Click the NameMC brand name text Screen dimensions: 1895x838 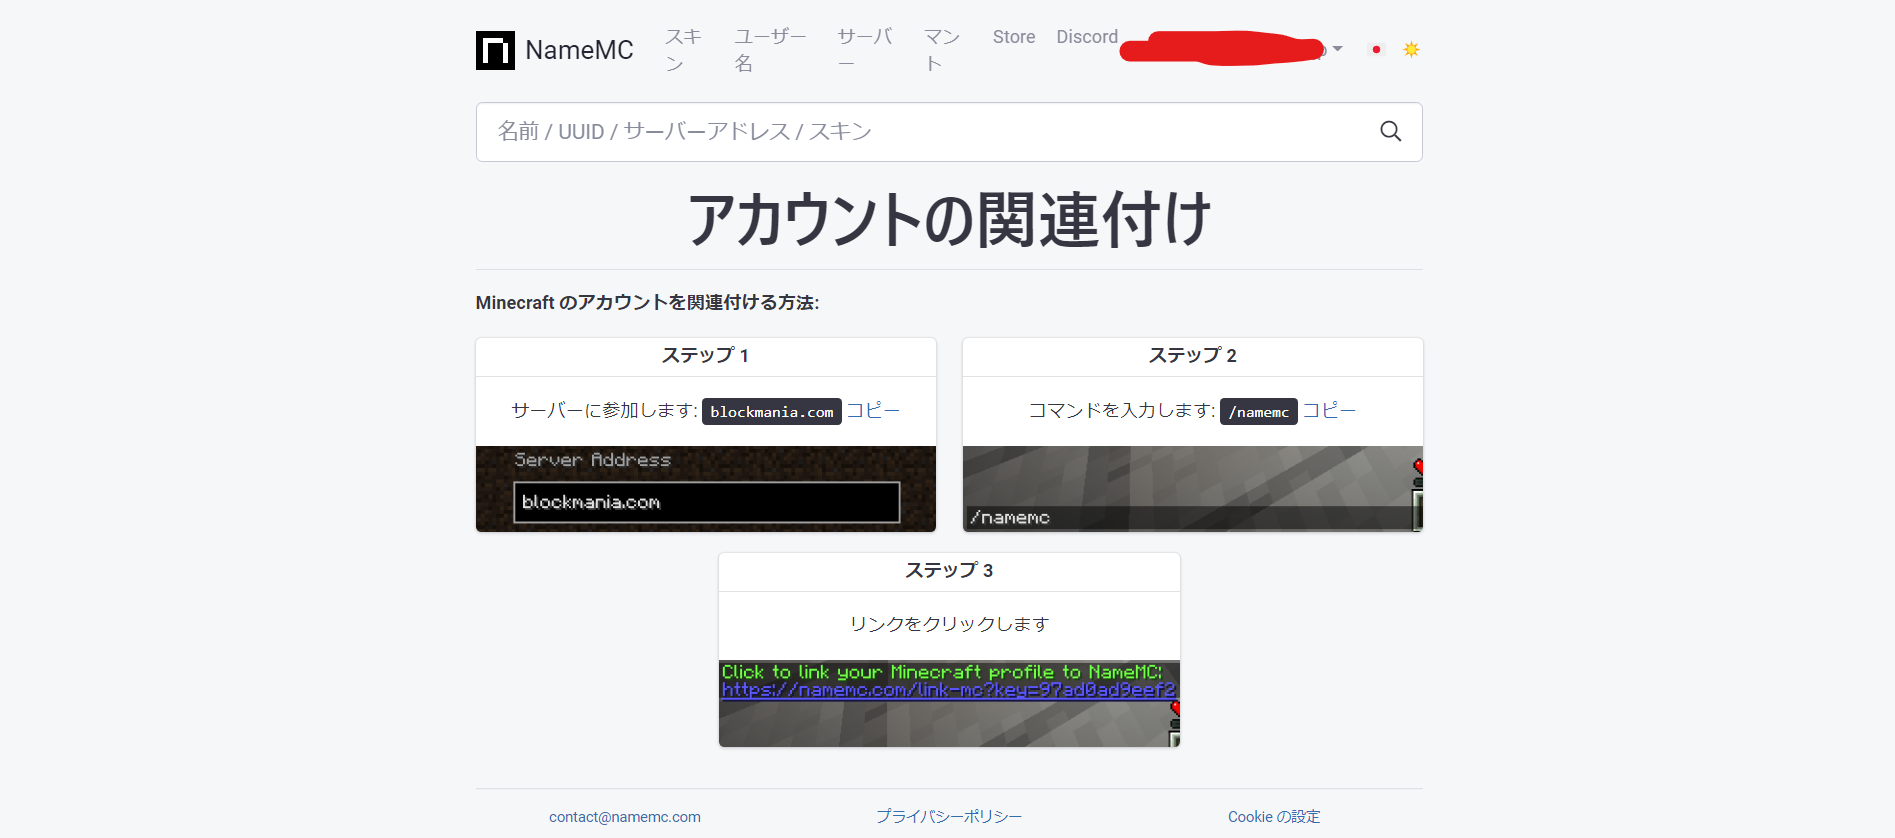[x=579, y=50]
